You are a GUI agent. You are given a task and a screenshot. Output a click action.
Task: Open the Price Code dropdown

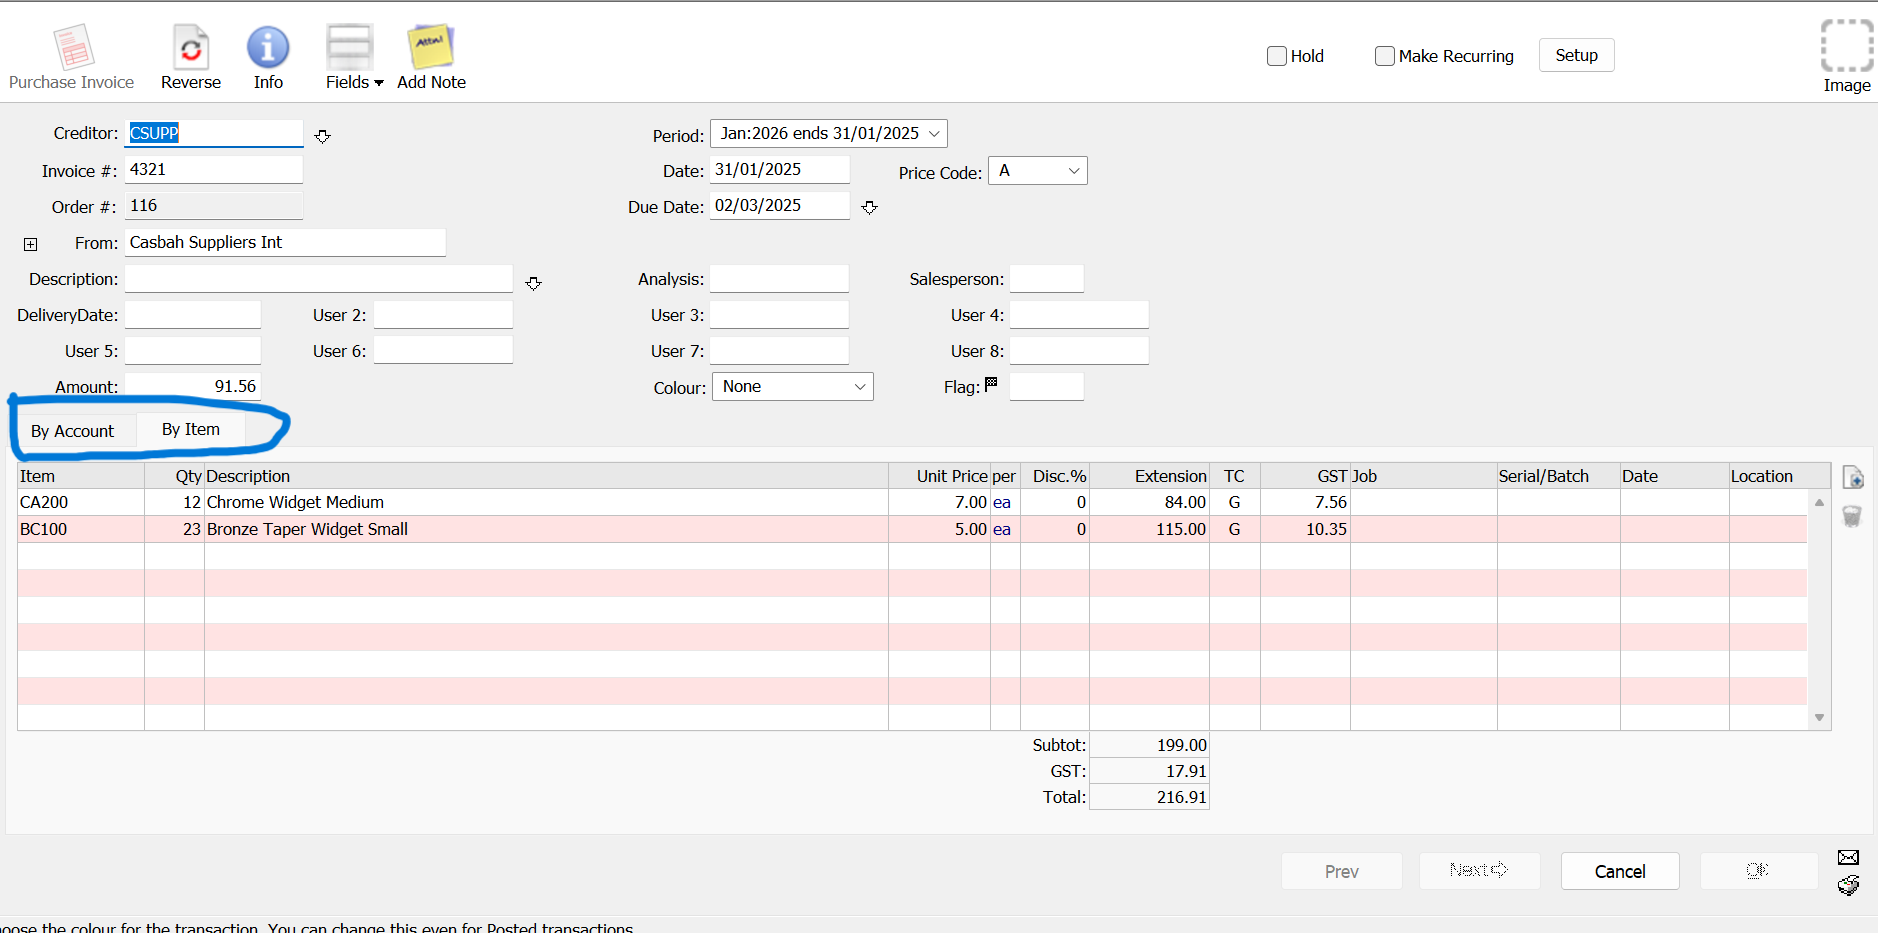point(1037,171)
